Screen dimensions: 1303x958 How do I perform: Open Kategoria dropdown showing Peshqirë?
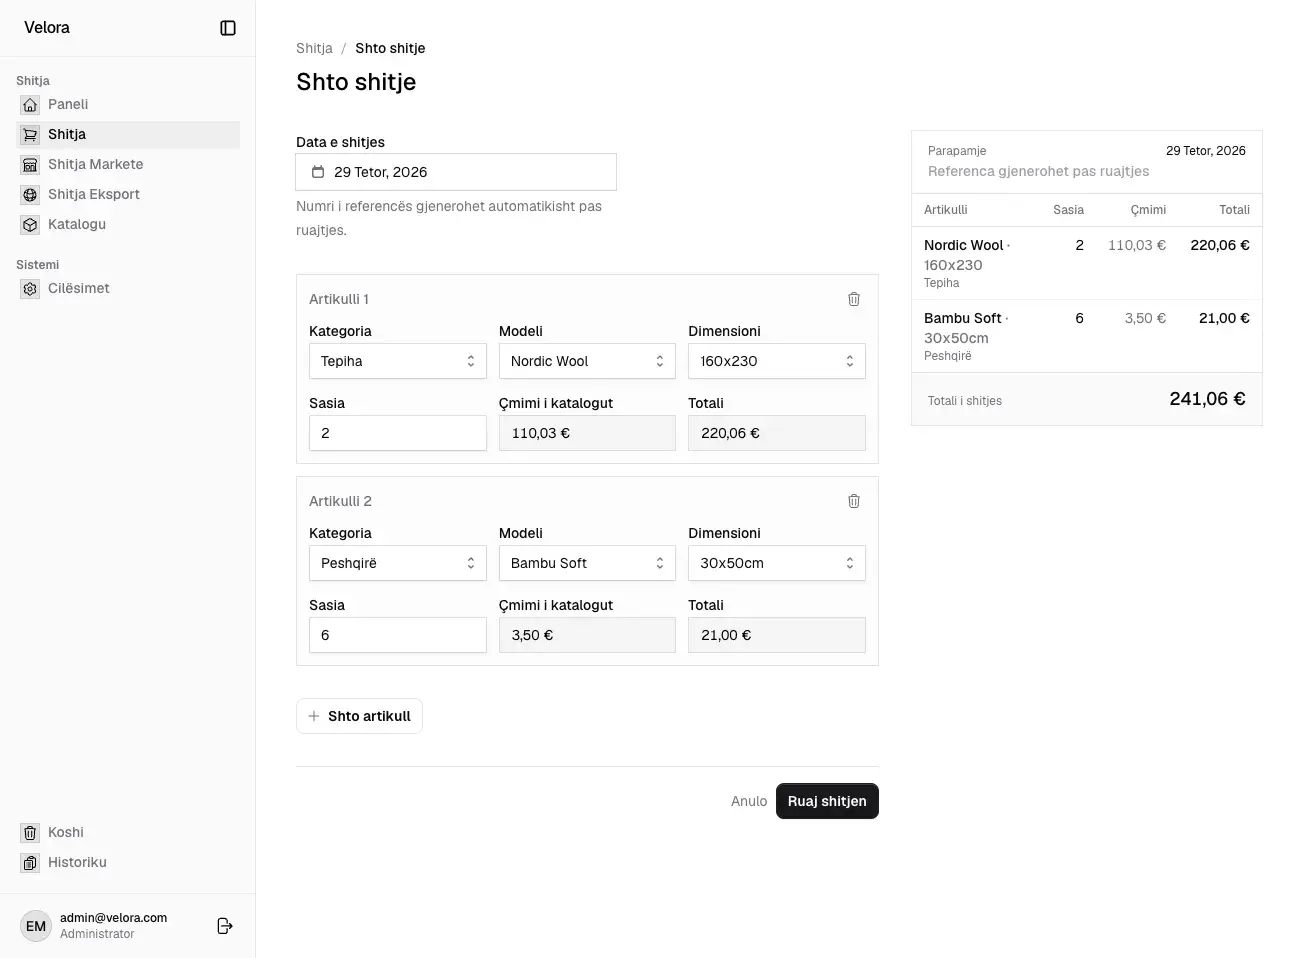[x=398, y=563]
